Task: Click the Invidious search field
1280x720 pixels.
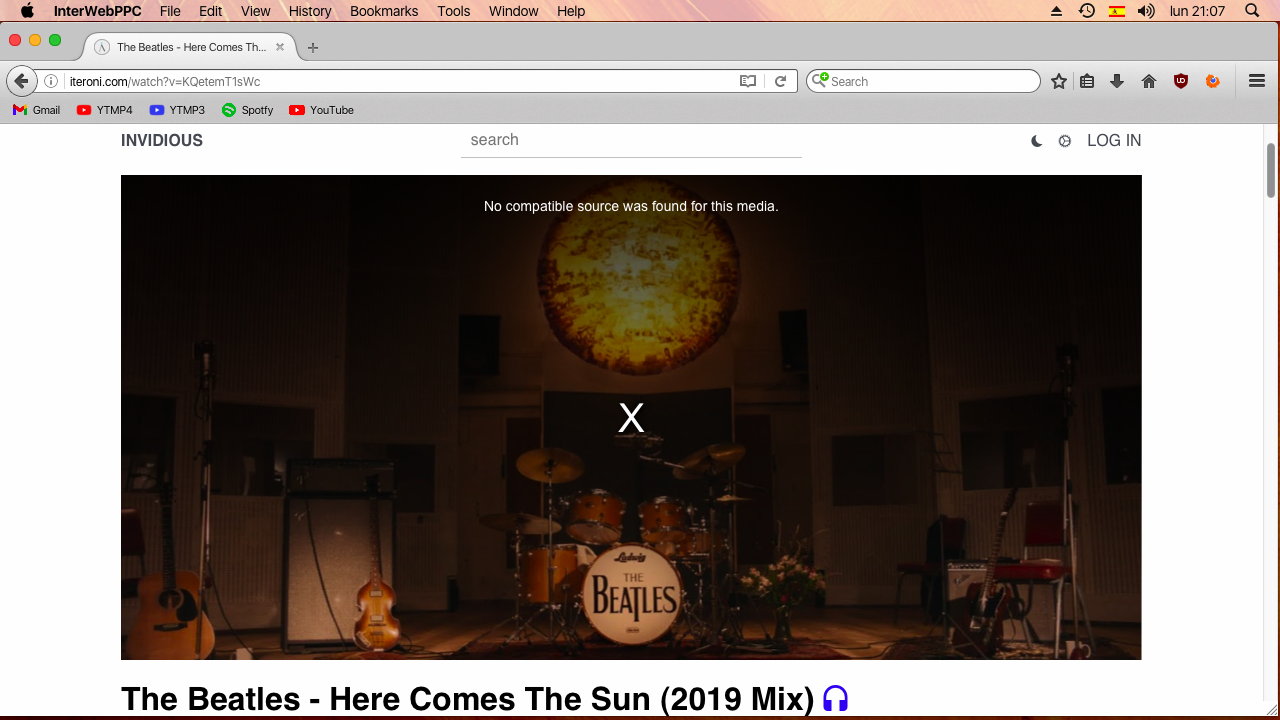Action: coord(631,140)
